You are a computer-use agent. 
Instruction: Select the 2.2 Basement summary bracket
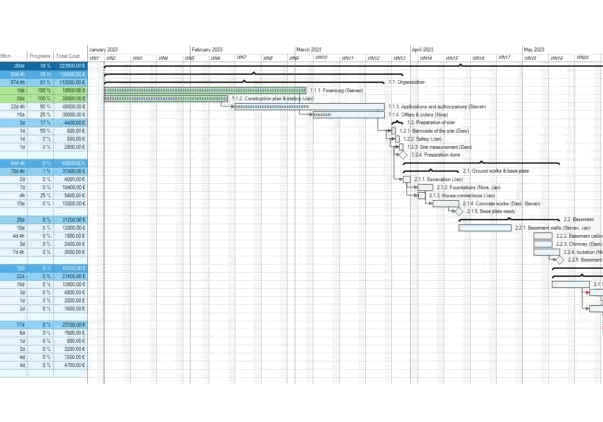tap(509, 219)
